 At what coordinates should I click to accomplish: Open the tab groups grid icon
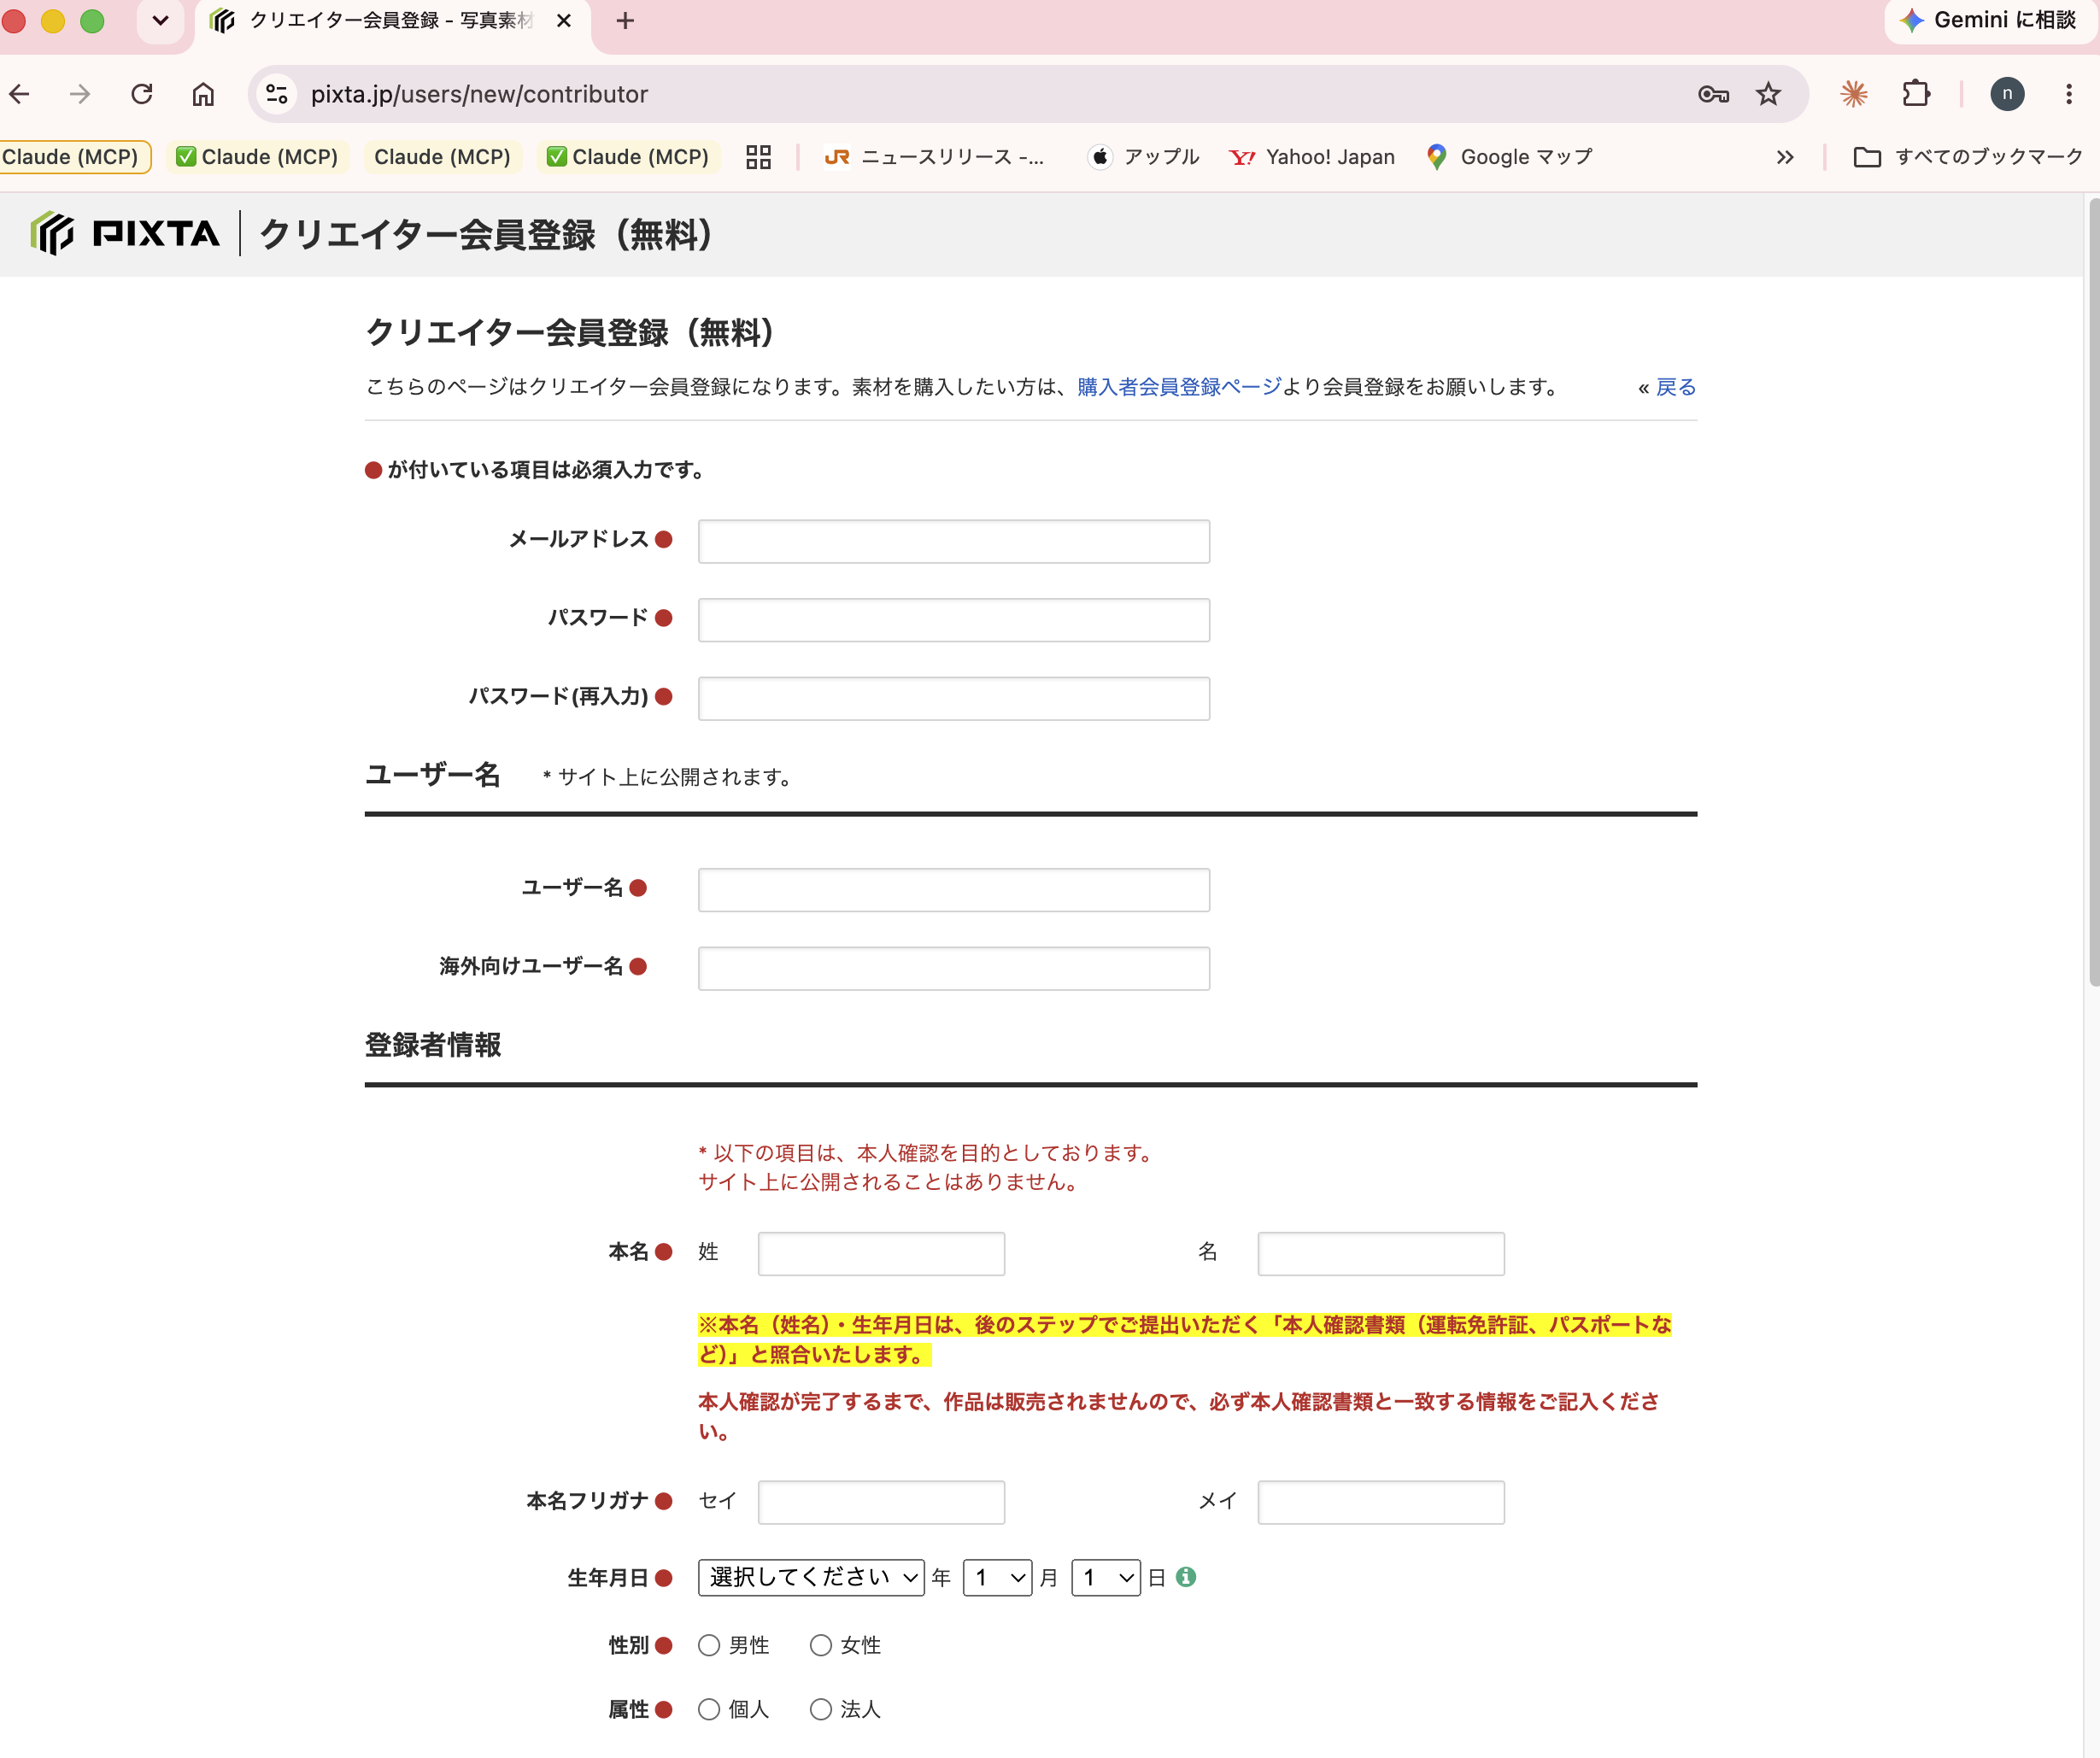[x=759, y=157]
